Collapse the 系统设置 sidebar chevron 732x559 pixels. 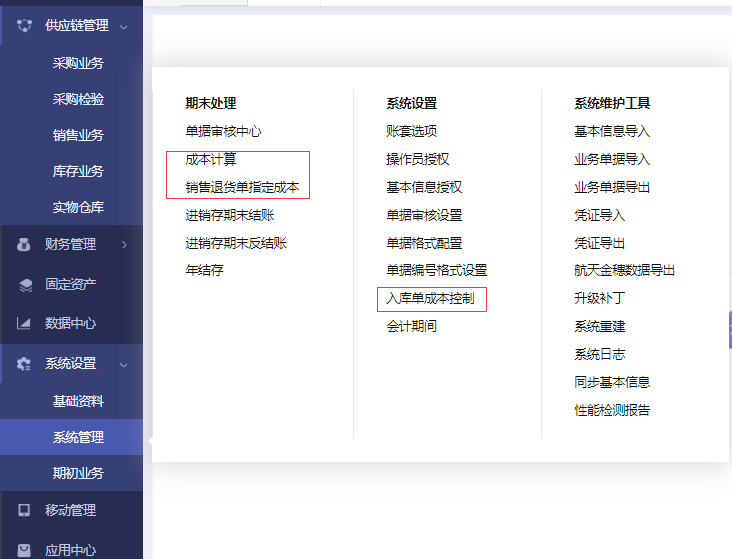click(x=124, y=365)
